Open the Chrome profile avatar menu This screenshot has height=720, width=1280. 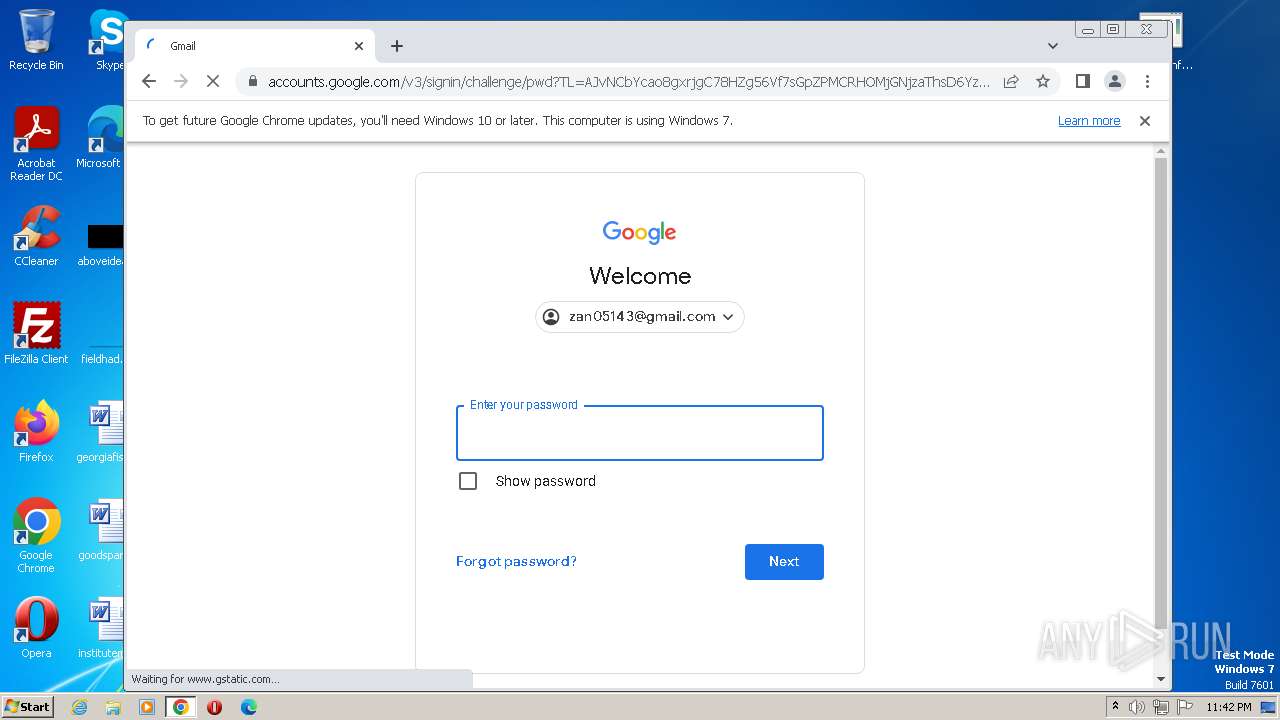[x=1115, y=81]
